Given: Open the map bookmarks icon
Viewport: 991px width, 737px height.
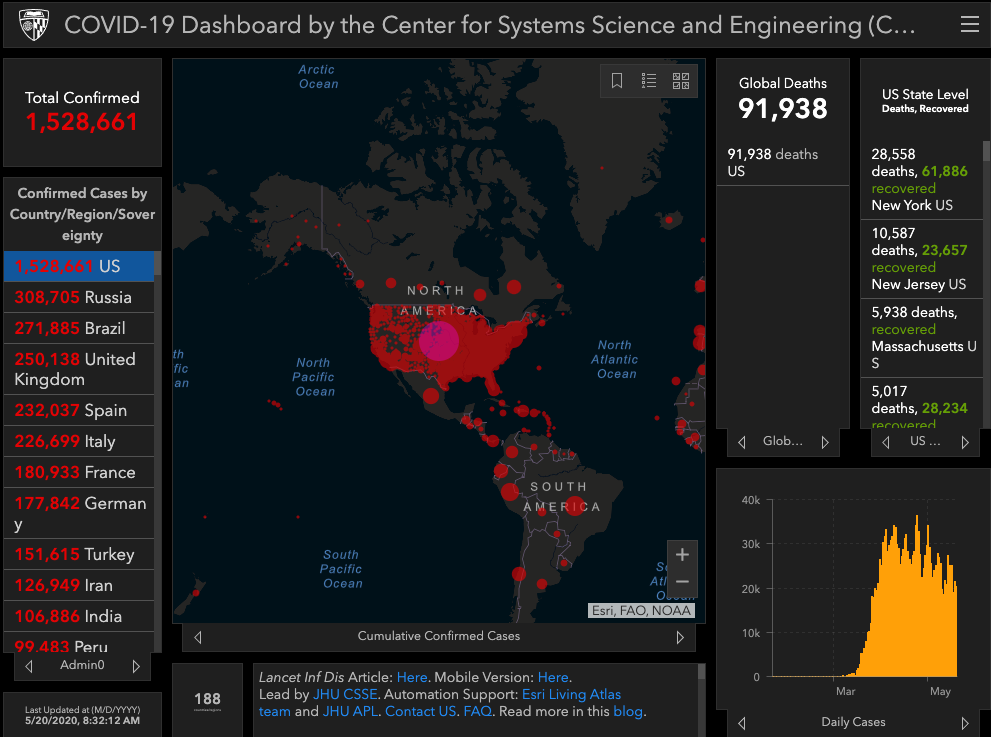Looking at the screenshot, I should pos(617,81).
